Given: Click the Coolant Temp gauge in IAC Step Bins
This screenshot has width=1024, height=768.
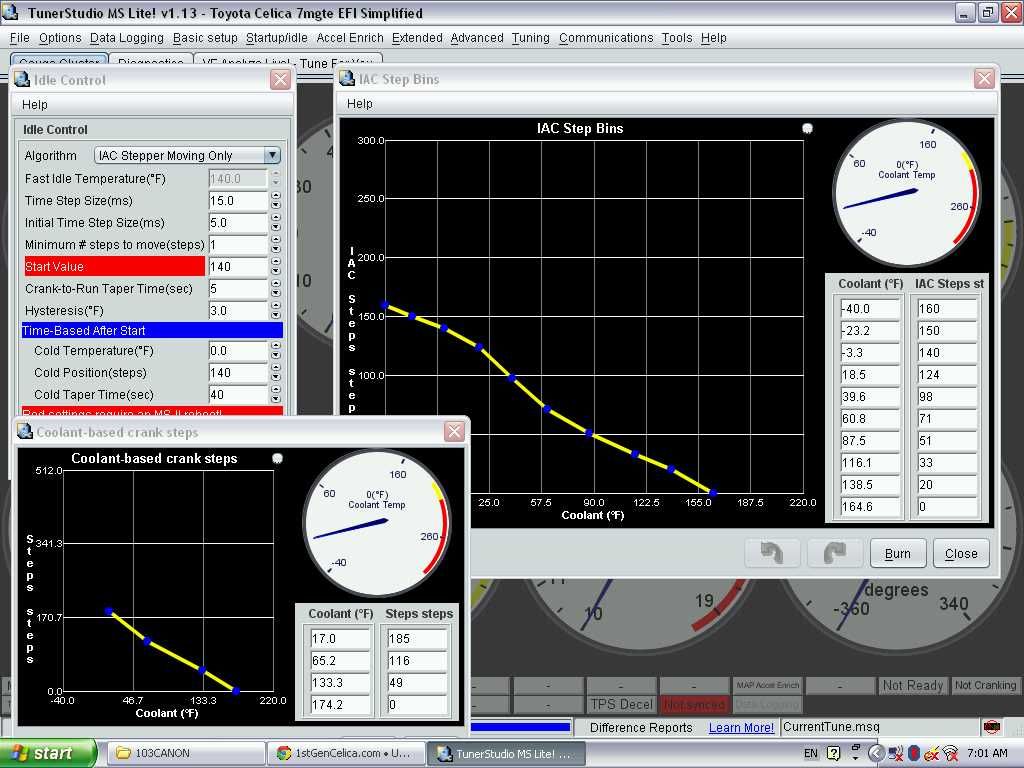Looking at the screenshot, I should coord(907,193).
